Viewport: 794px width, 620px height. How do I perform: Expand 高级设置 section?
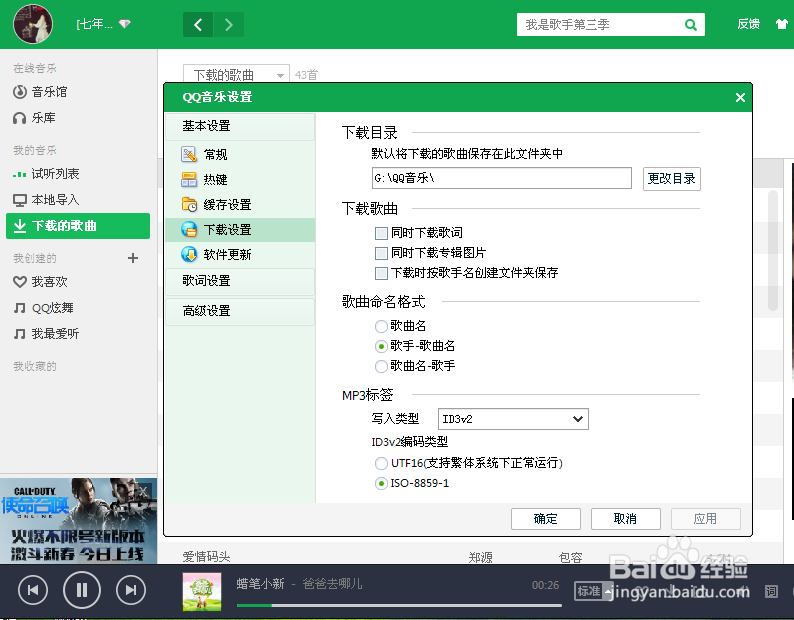[x=240, y=311]
